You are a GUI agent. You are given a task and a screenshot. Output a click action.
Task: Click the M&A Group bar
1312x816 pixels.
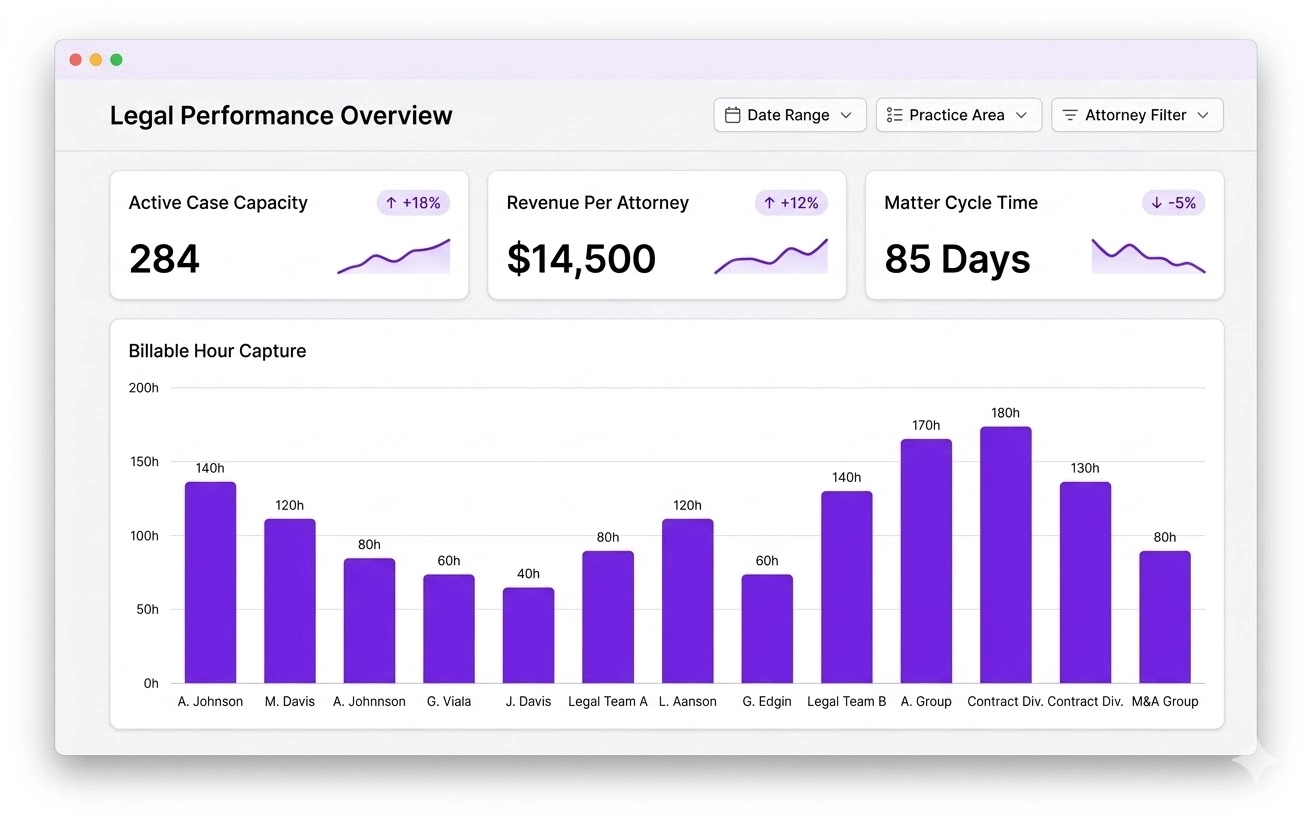1165,617
